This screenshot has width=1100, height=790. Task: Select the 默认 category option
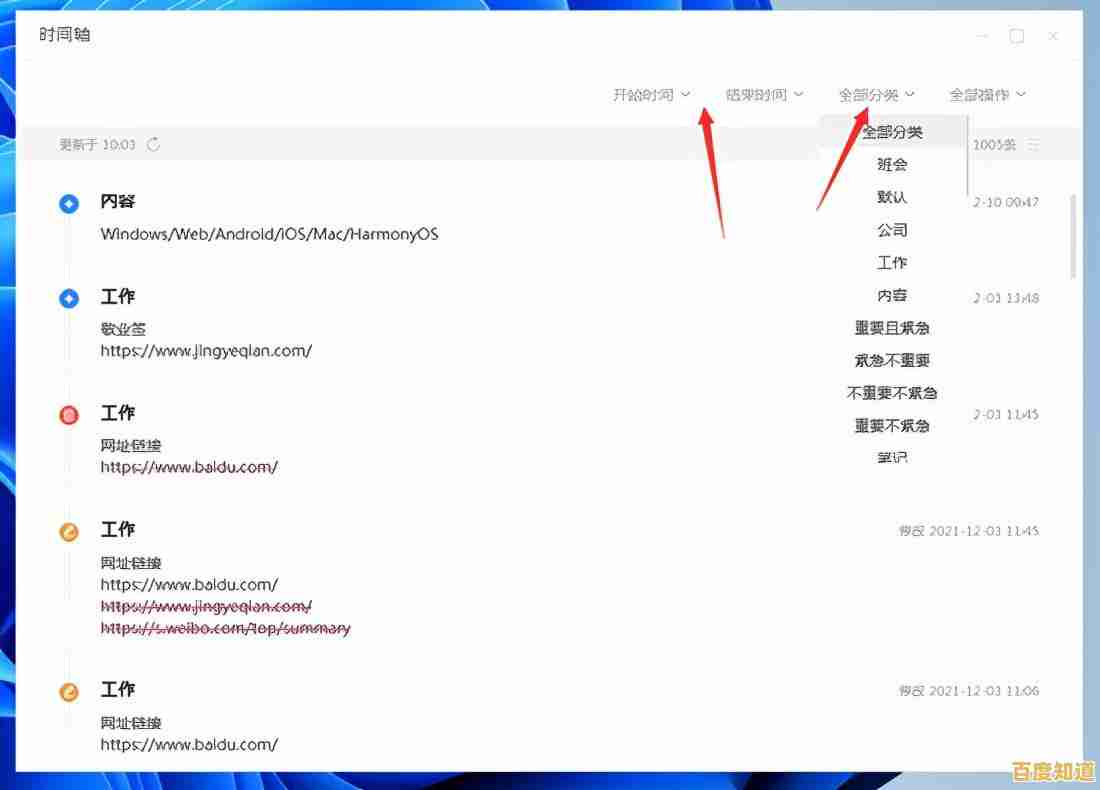point(891,197)
